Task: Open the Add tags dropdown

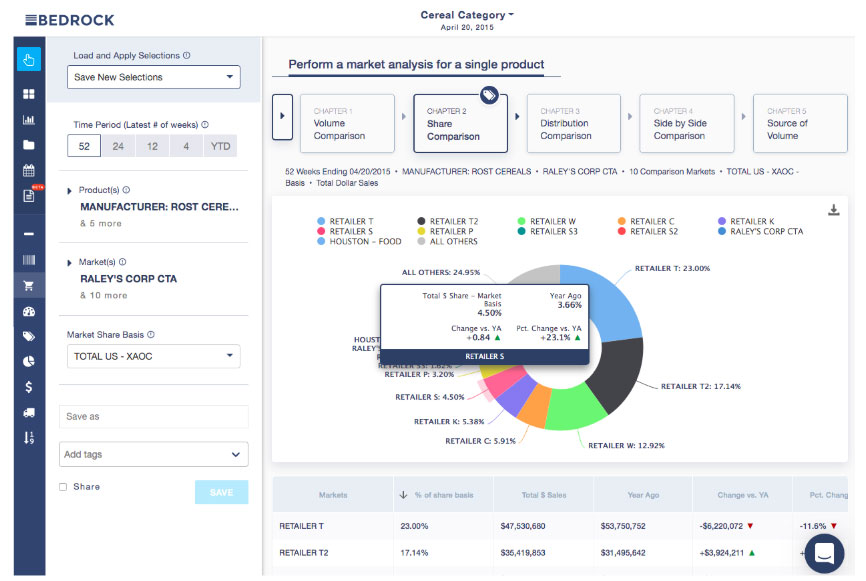Action: (154, 455)
